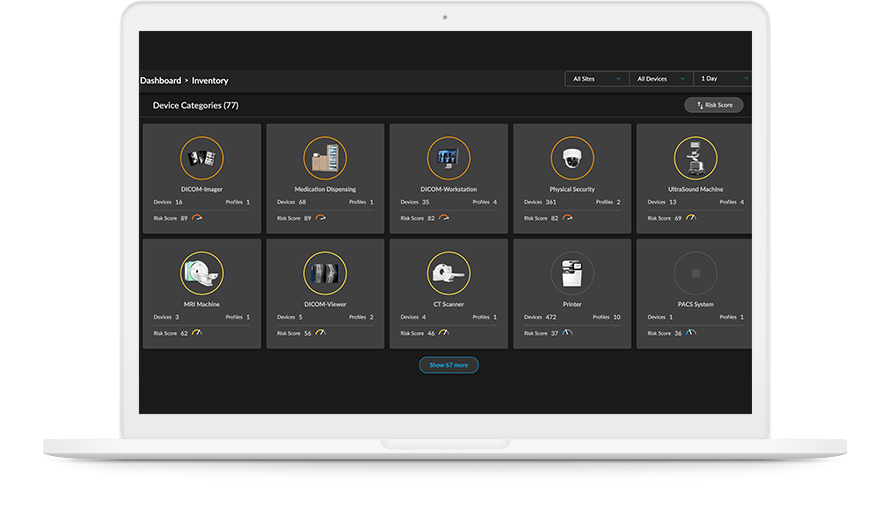Click the Inventory breadcrumb item
The height and width of the screenshot is (512, 886).
coord(210,80)
